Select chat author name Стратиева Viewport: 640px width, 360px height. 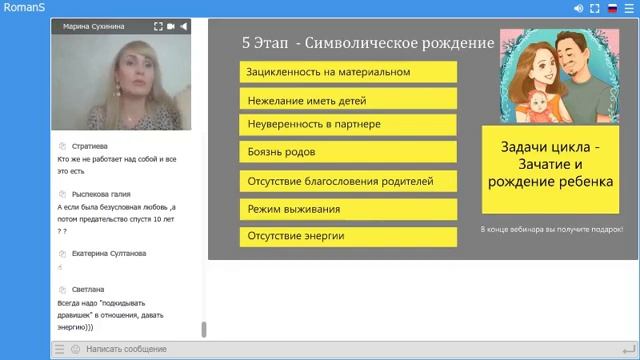point(90,146)
